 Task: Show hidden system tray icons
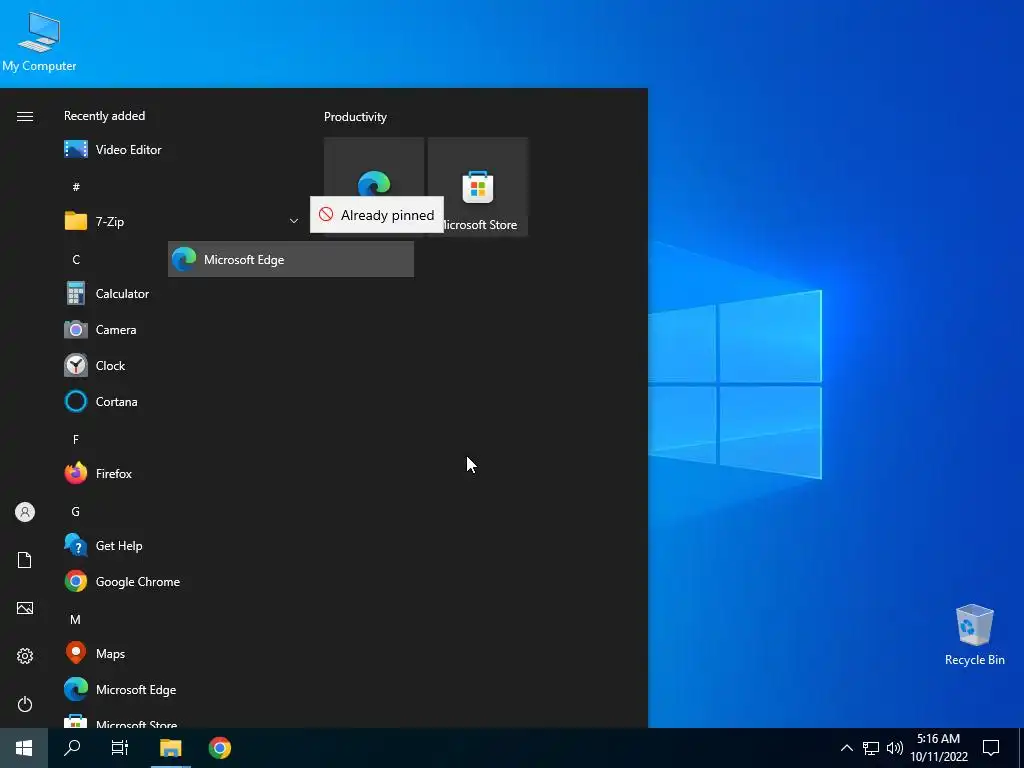(846, 748)
